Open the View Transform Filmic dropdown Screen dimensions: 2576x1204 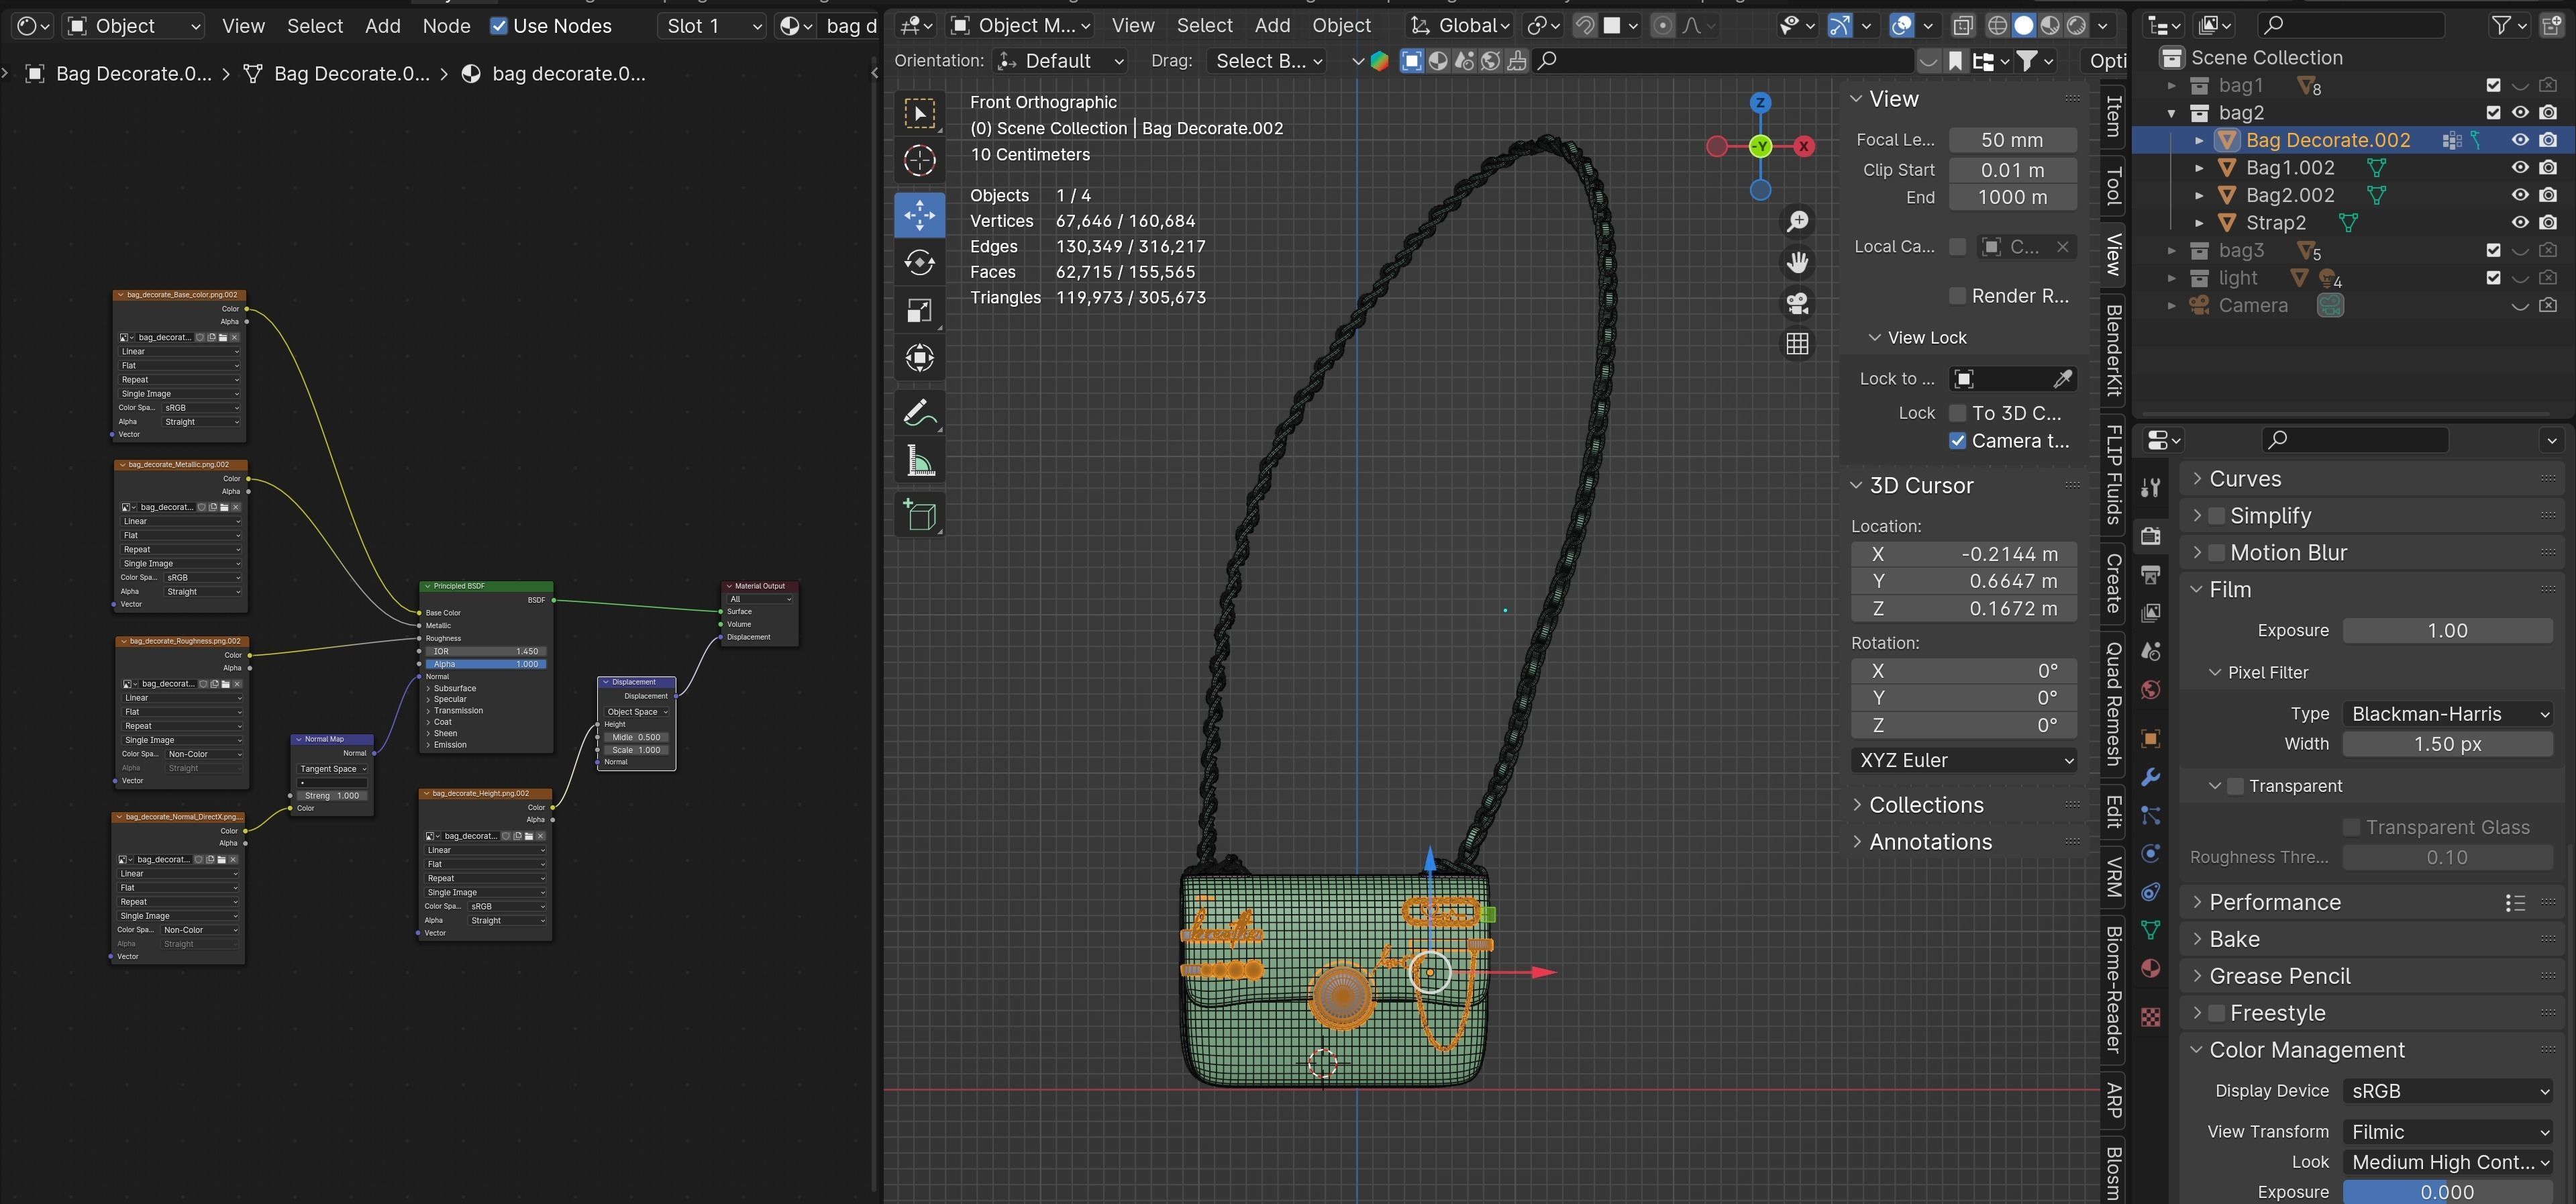coord(2447,1132)
